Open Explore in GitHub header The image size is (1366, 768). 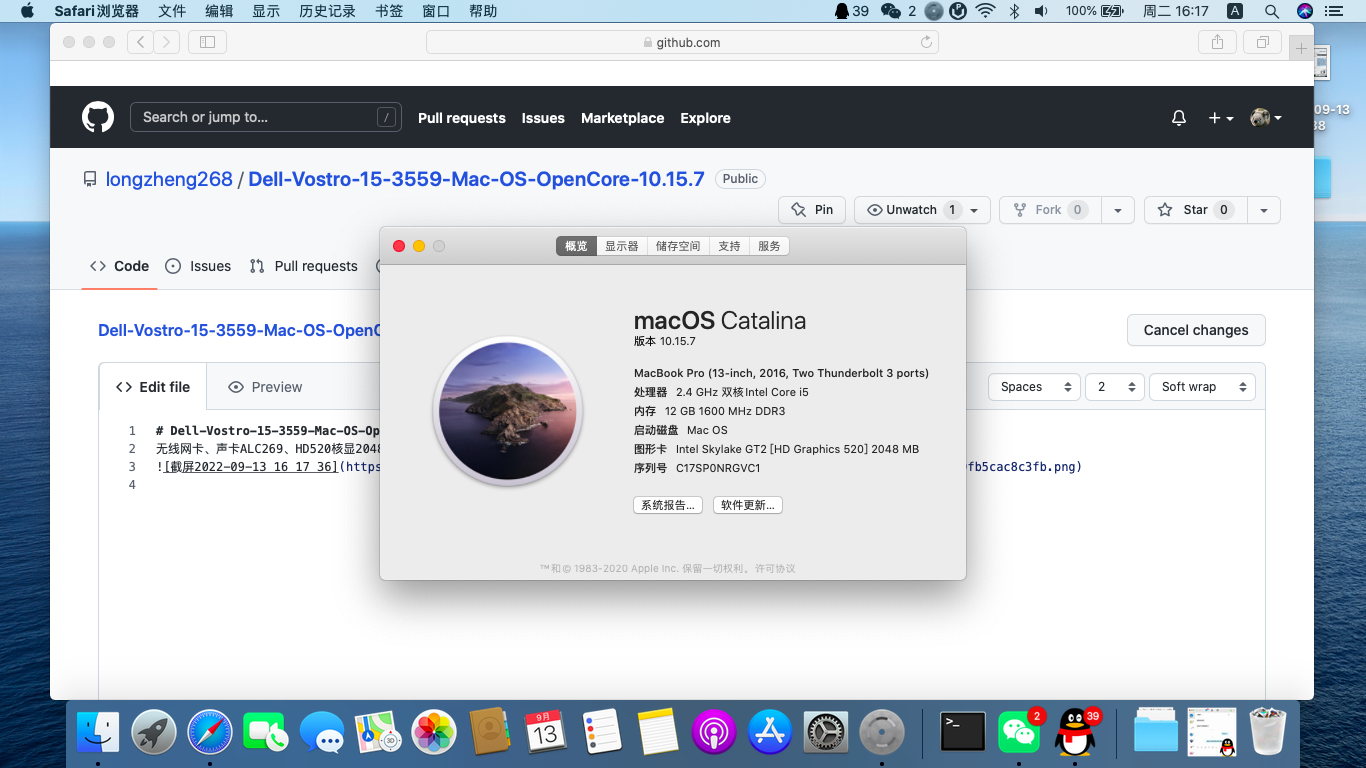coord(705,118)
